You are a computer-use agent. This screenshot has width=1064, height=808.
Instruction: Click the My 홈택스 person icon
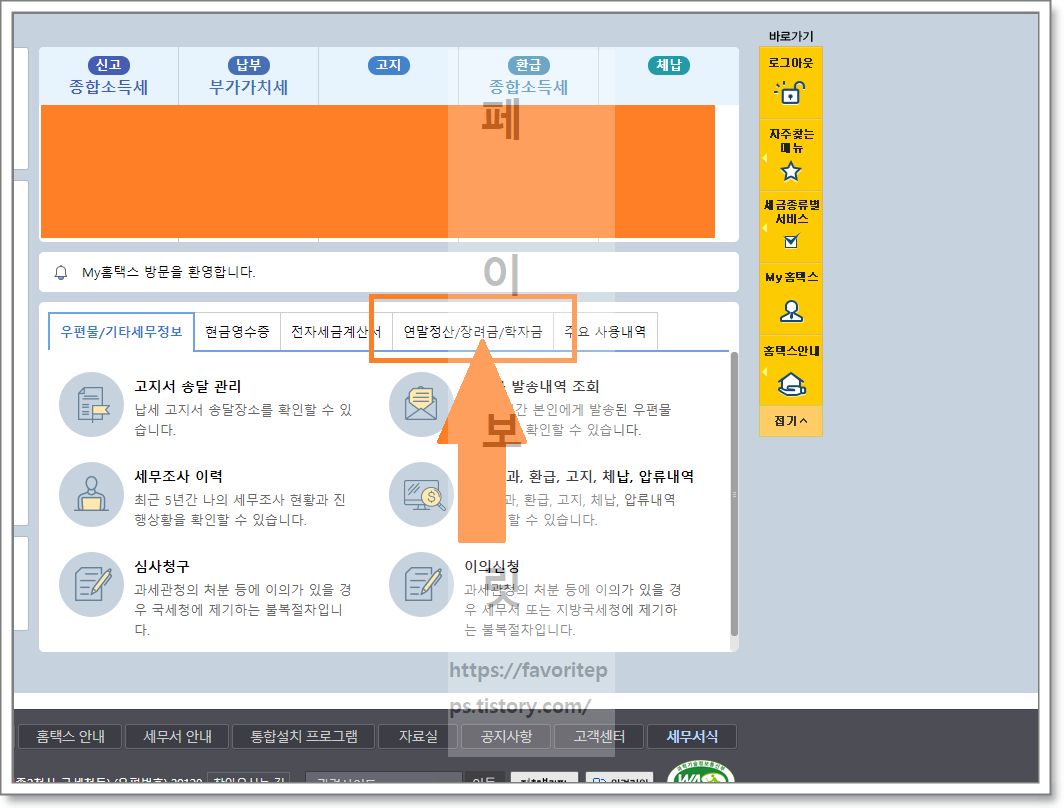[x=791, y=311]
